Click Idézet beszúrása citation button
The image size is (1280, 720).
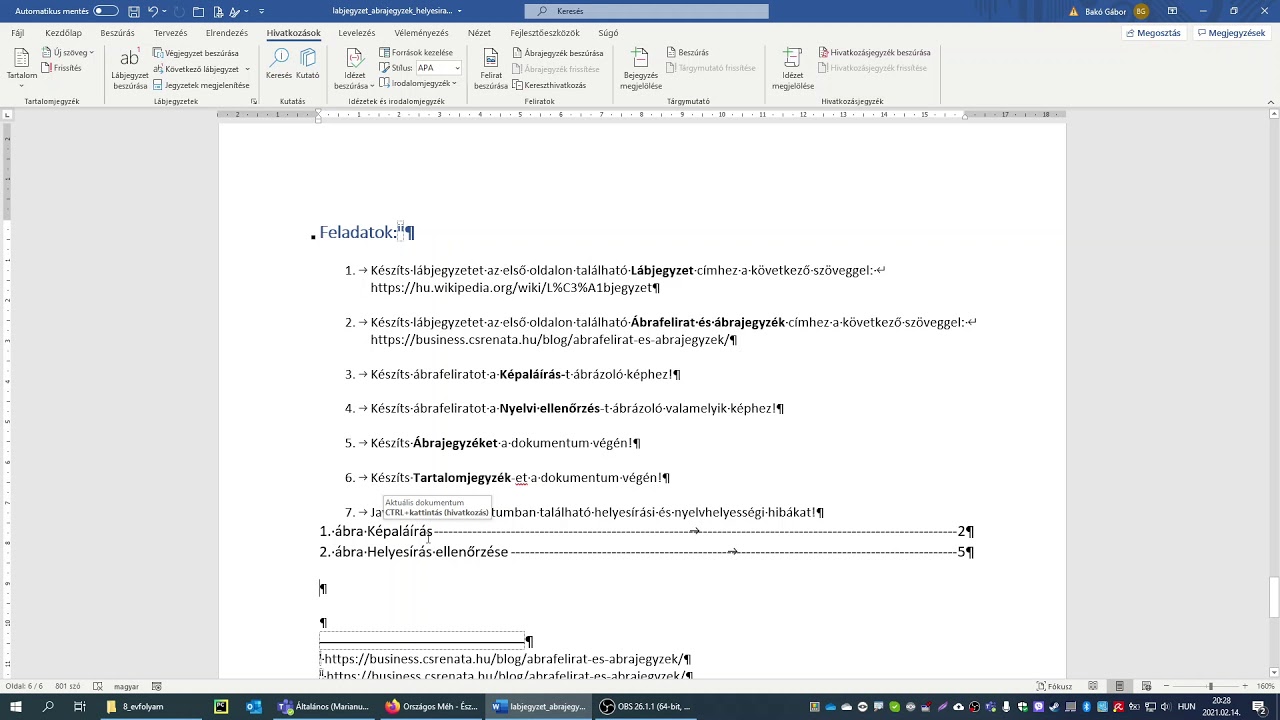[x=354, y=69]
